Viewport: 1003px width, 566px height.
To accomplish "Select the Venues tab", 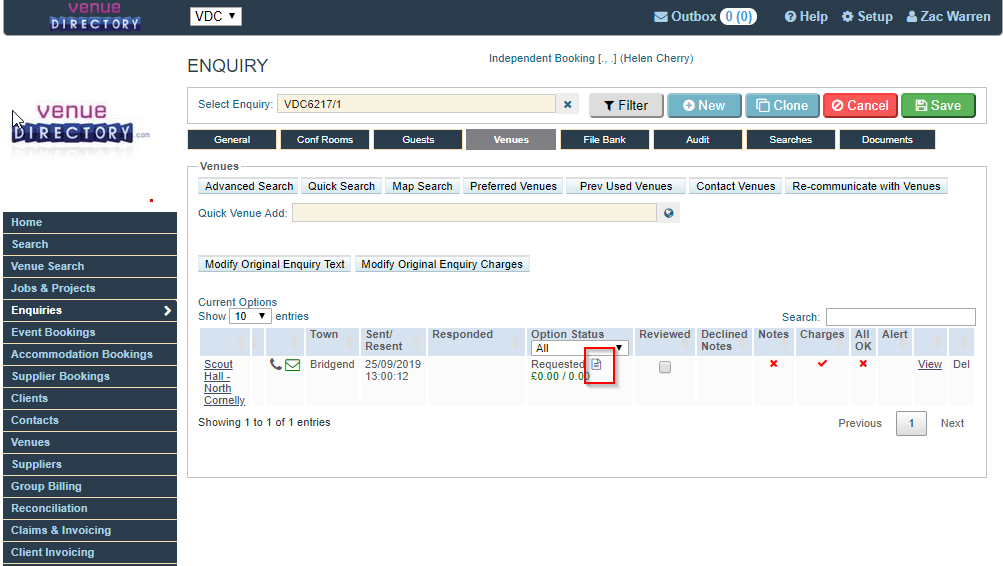I will 511,139.
